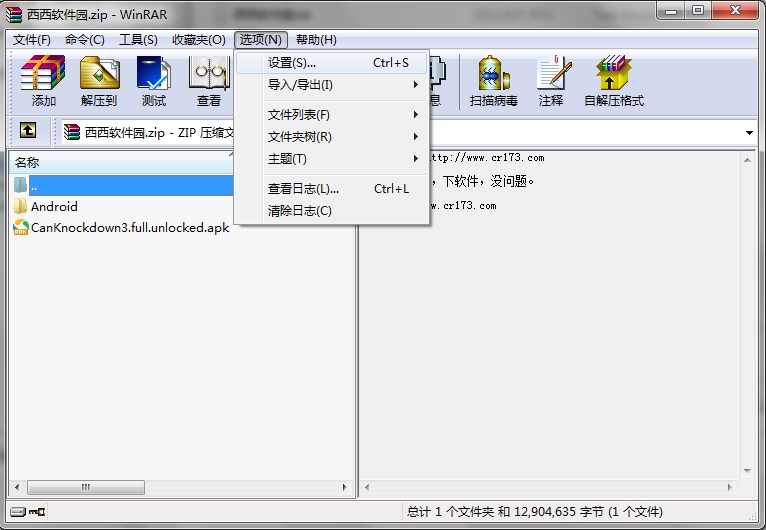This screenshot has height=530, width=766.
Task: Click the parent folder '..' icon
Action: click(x=21, y=185)
